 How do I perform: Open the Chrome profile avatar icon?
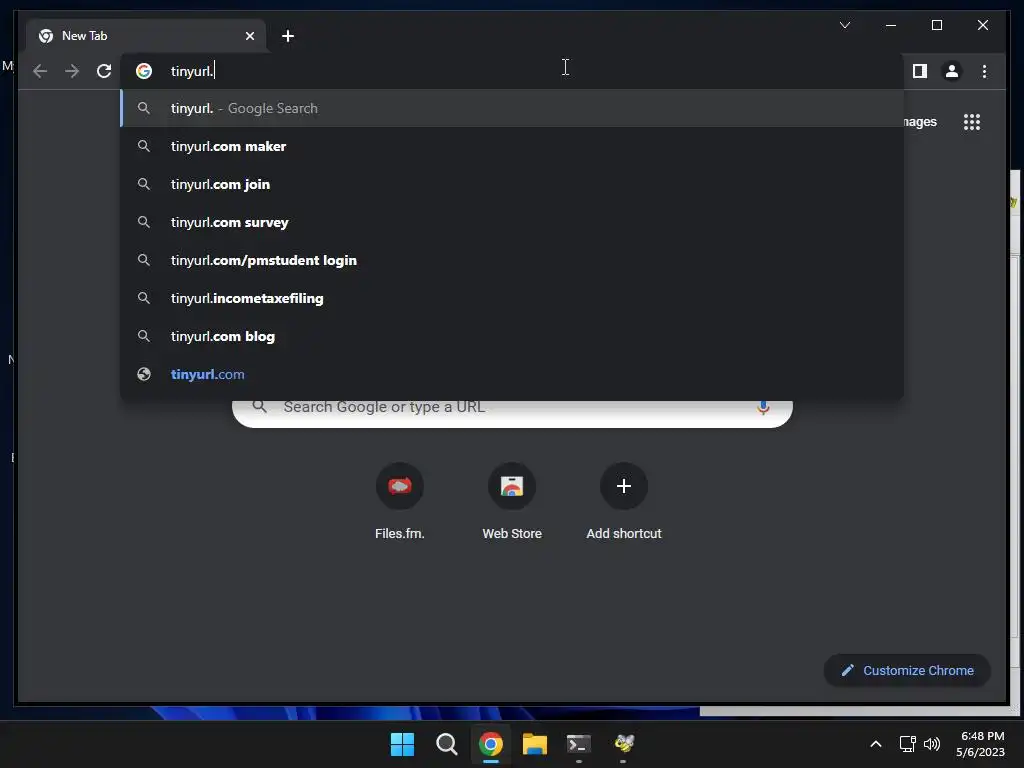click(x=952, y=71)
